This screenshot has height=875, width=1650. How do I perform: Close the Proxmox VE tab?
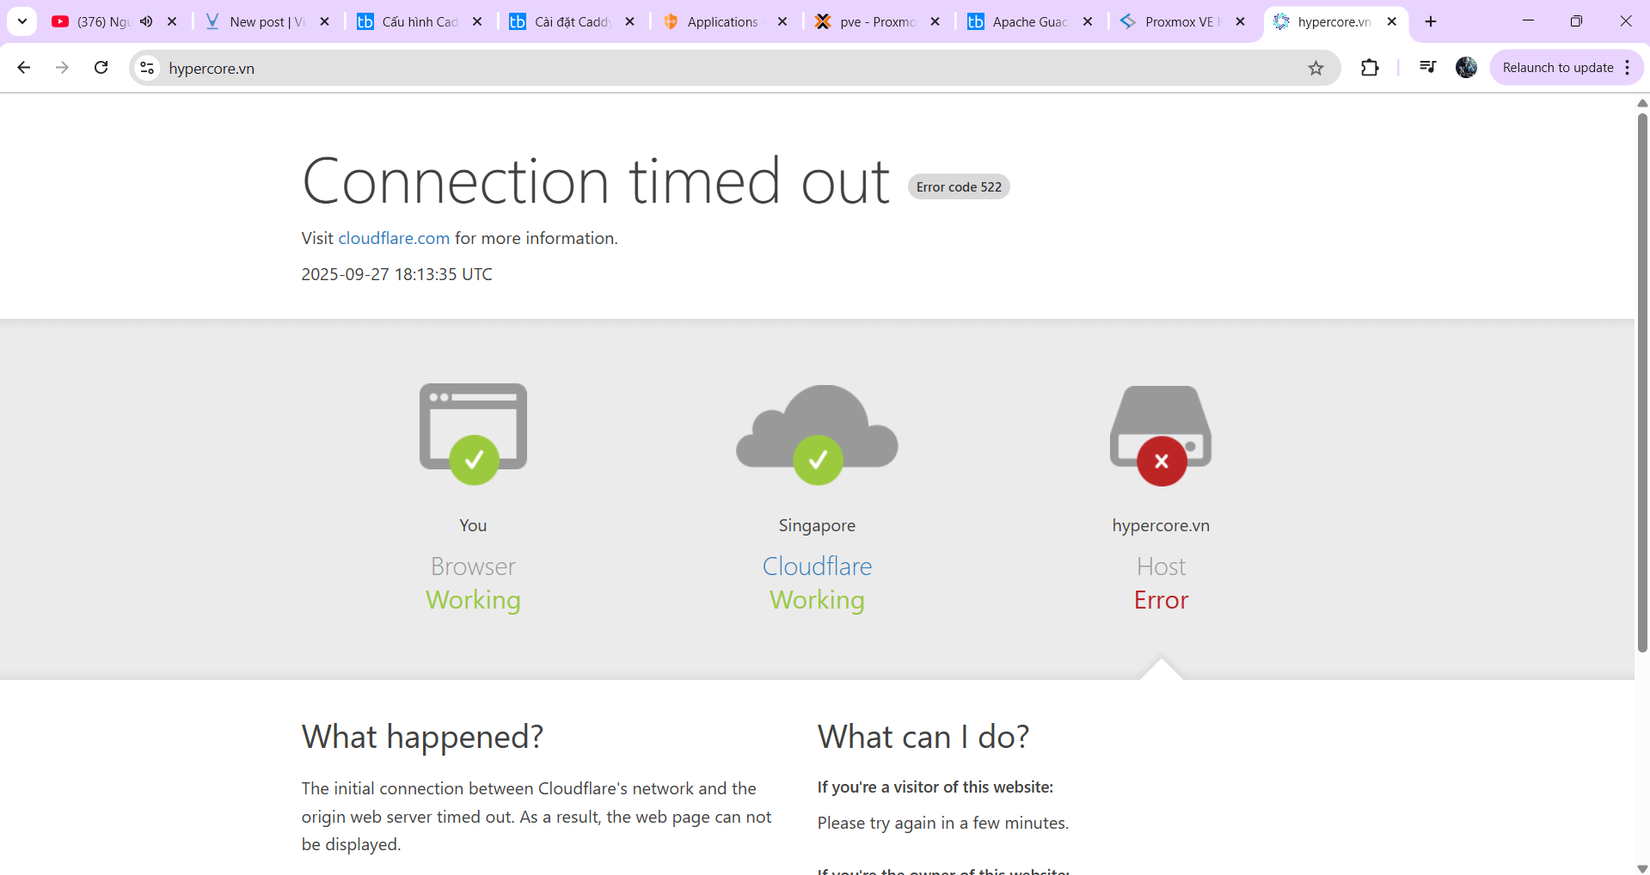[1240, 22]
